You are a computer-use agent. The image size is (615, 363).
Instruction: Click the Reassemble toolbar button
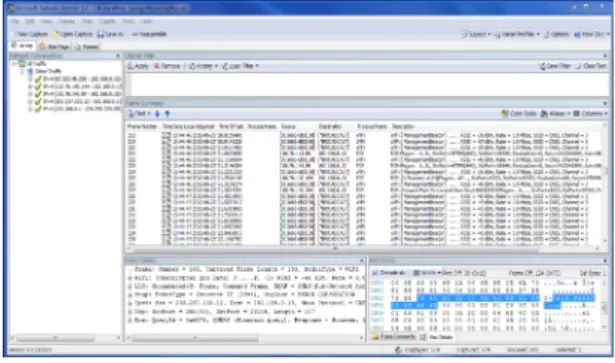[x=149, y=34]
